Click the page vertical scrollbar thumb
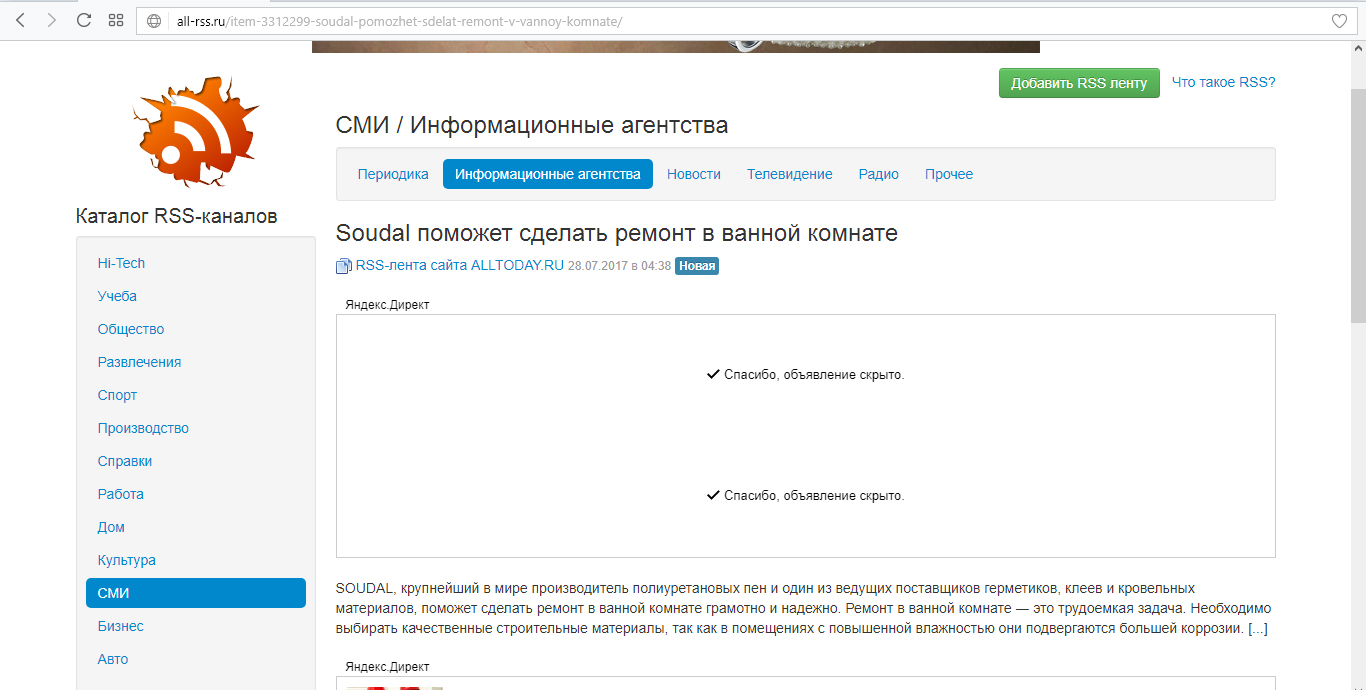The height and width of the screenshot is (690, 1366). (x=1358, y=205)
